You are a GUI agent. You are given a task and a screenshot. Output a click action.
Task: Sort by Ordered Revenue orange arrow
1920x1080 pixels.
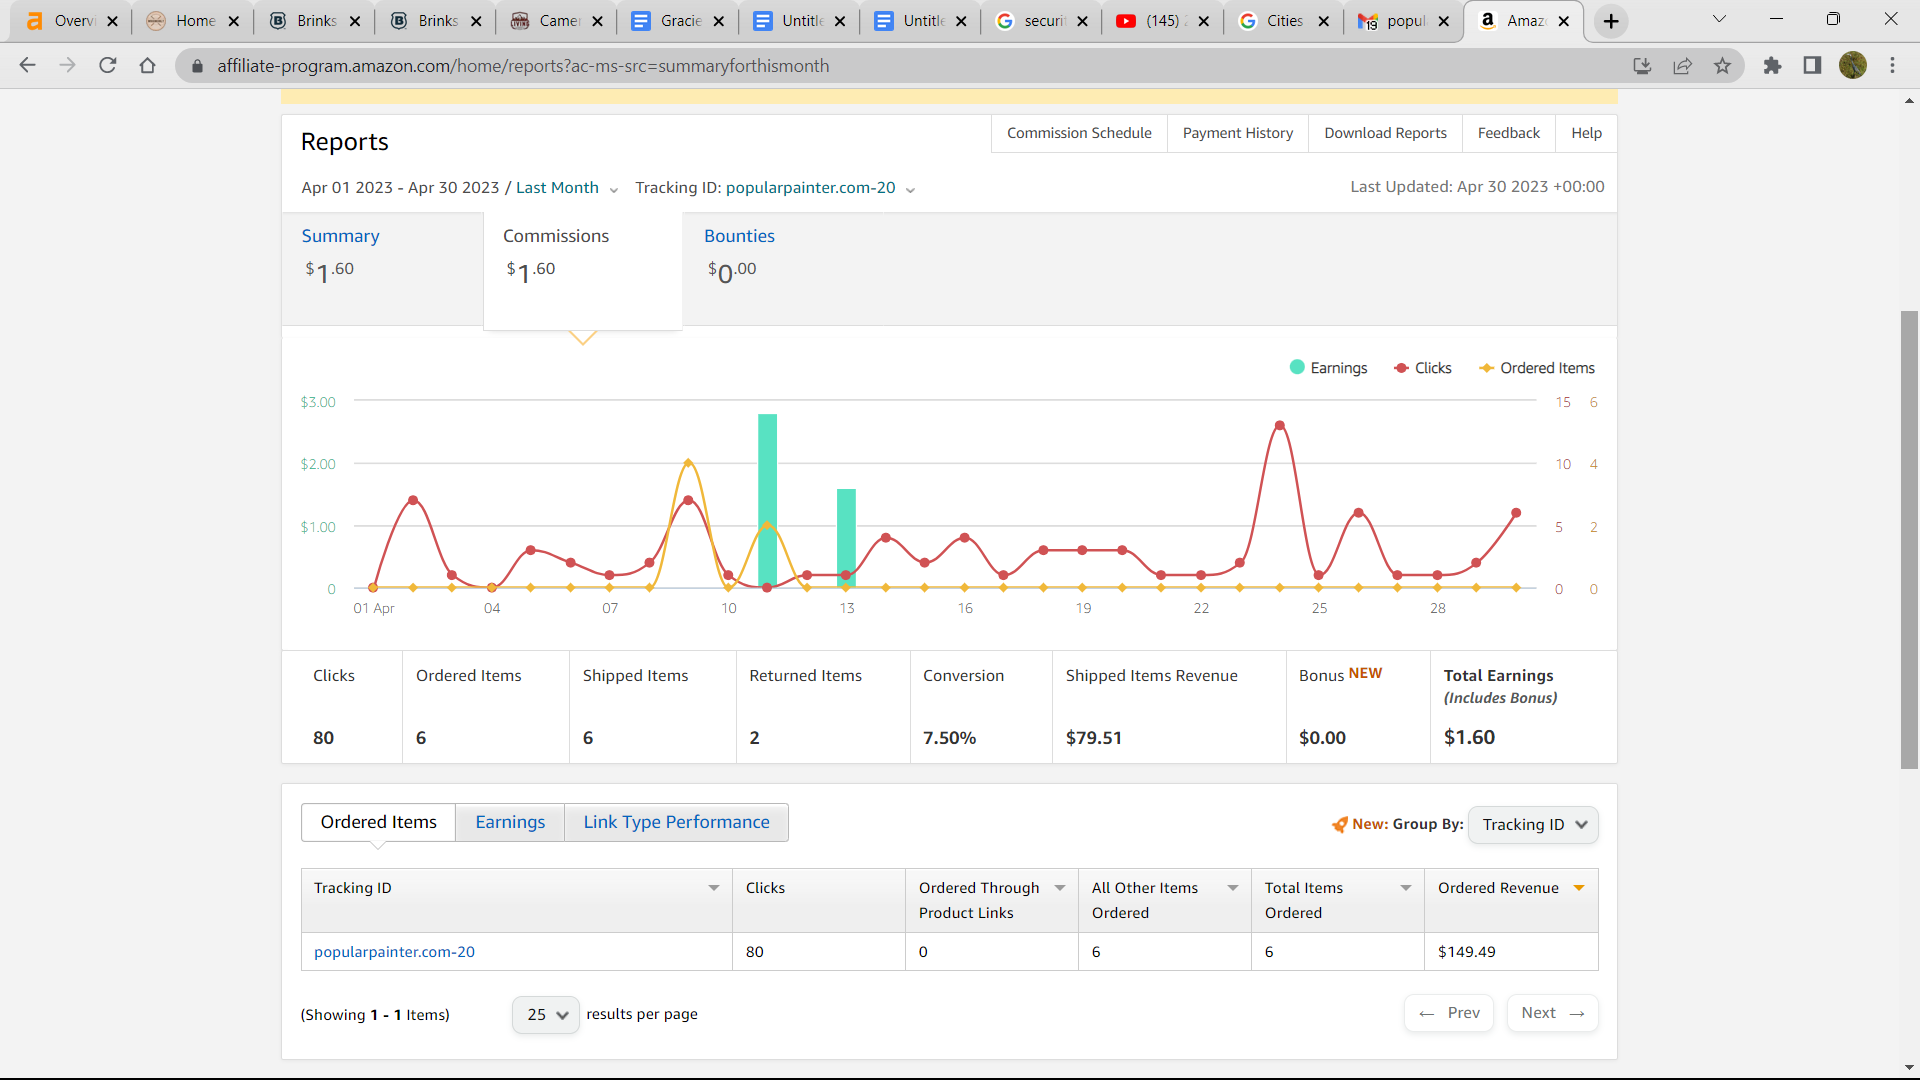pyautogui.click(x=1579, y=888)
